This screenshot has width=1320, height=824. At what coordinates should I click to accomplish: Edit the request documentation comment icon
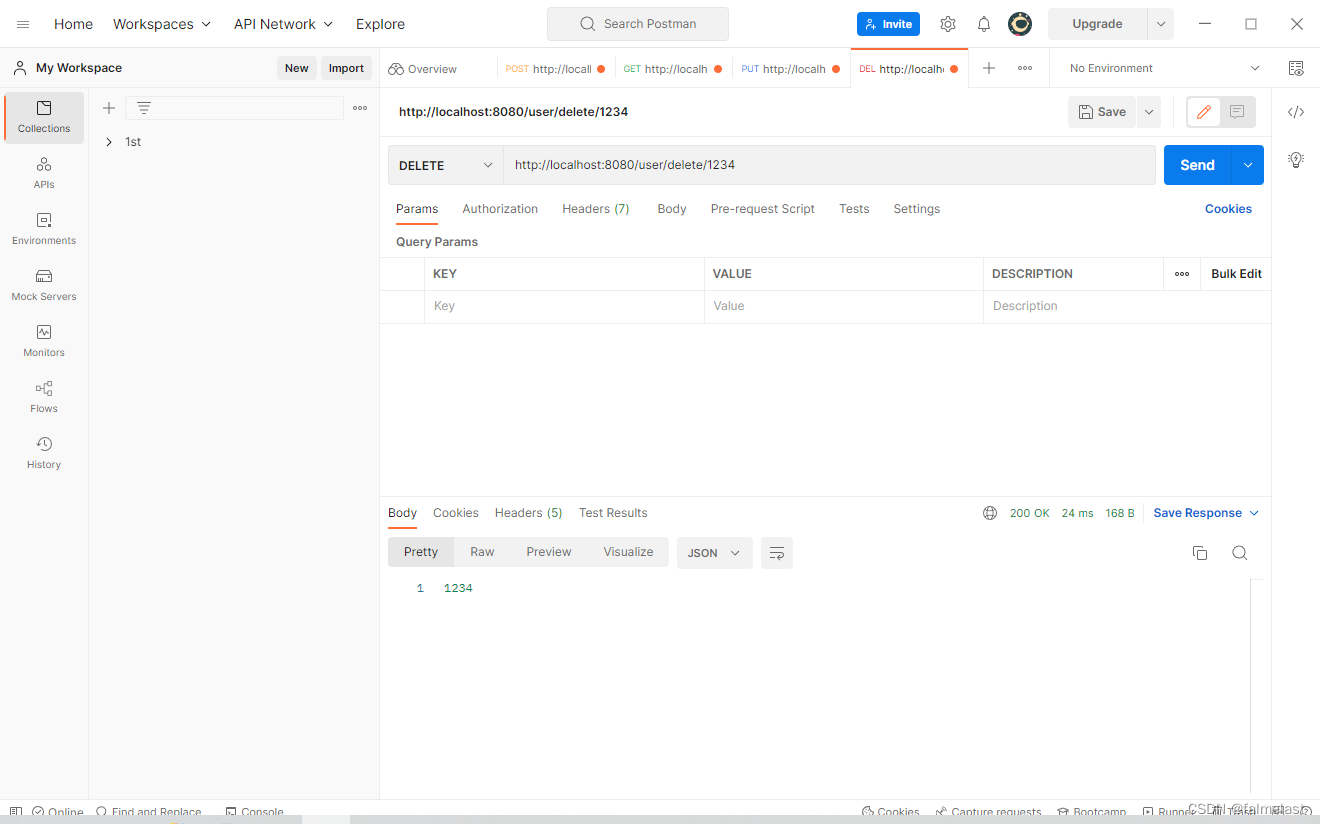point(1236,111)
